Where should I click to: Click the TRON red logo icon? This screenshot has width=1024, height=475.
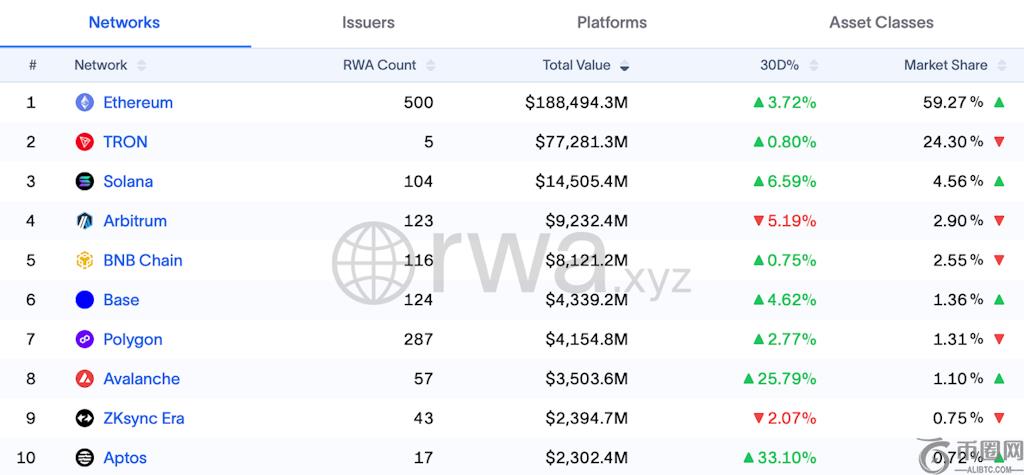click(85, 142)
